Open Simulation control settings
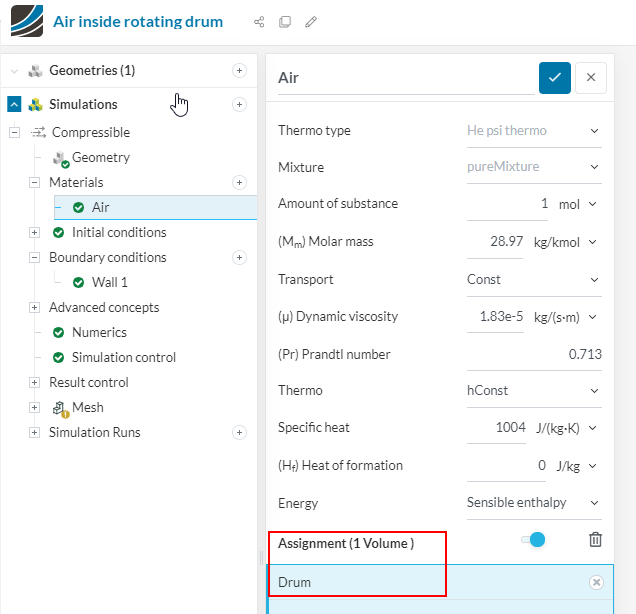This screenshot has width=636, height=614. point(123,357)
